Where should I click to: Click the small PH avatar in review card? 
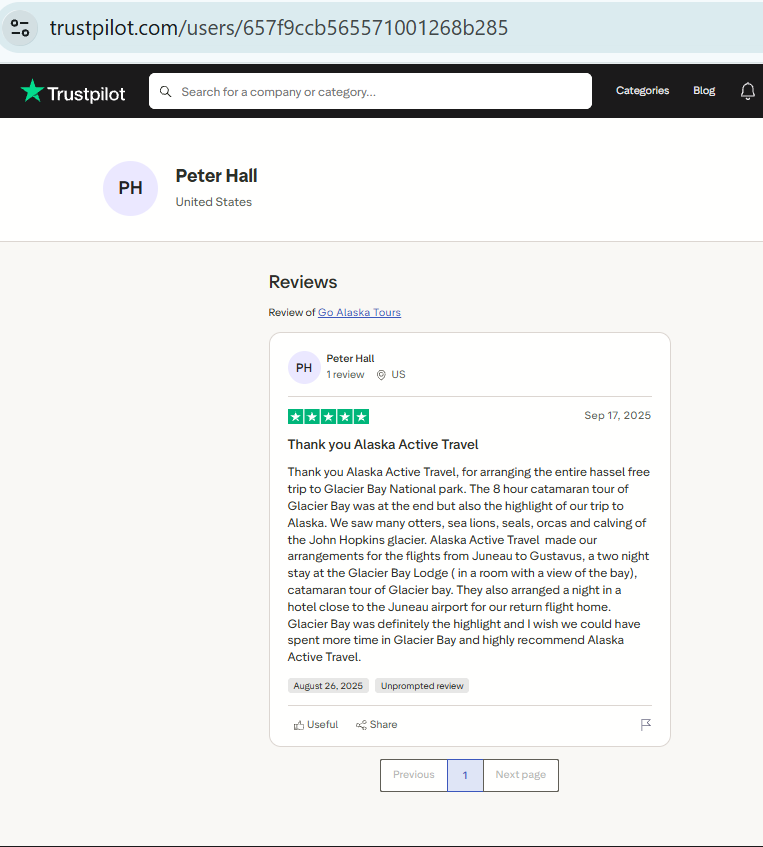pos(304,367)
